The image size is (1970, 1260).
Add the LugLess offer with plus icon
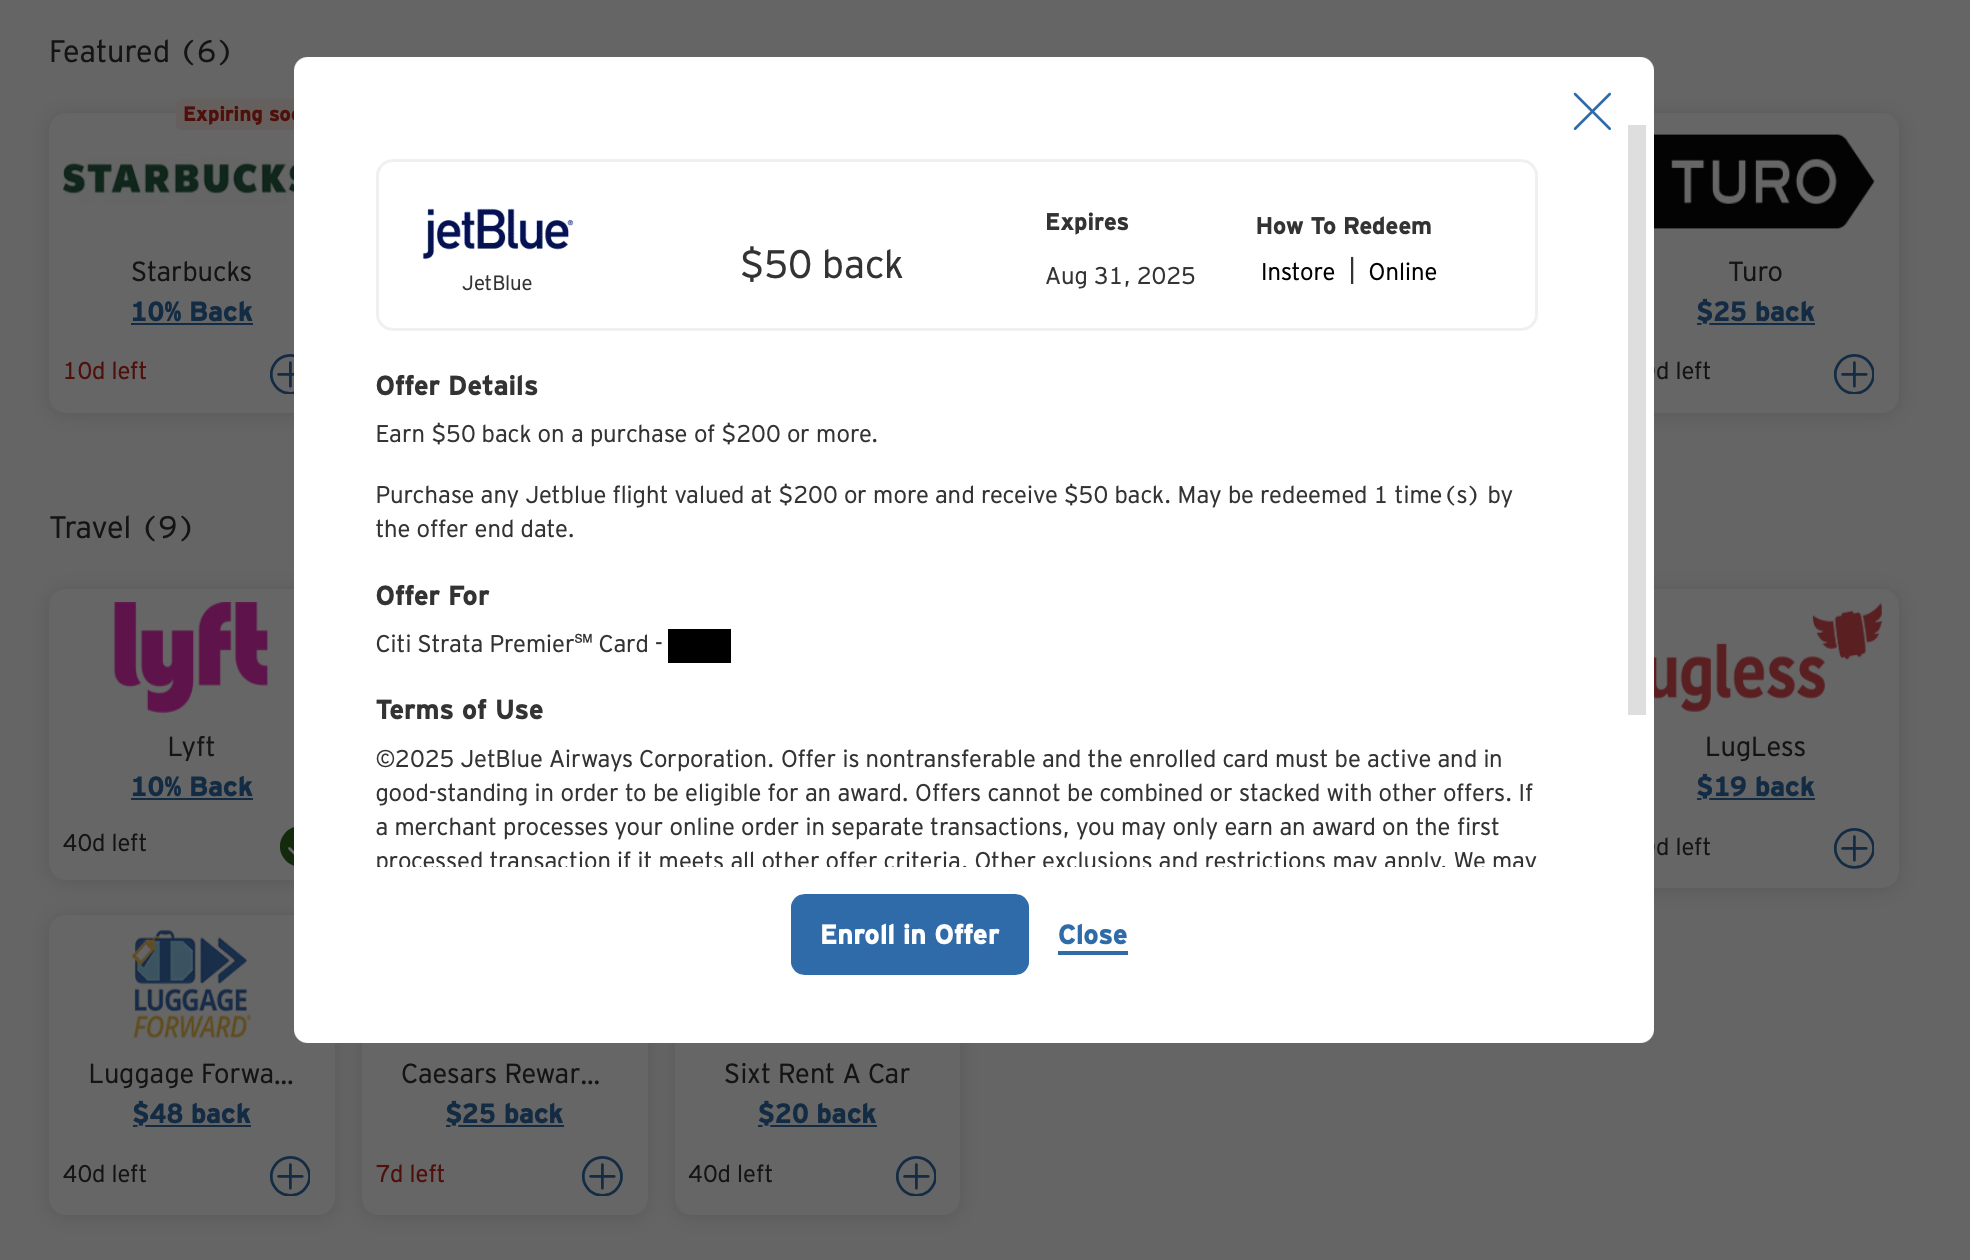[x=1853, y=848]
